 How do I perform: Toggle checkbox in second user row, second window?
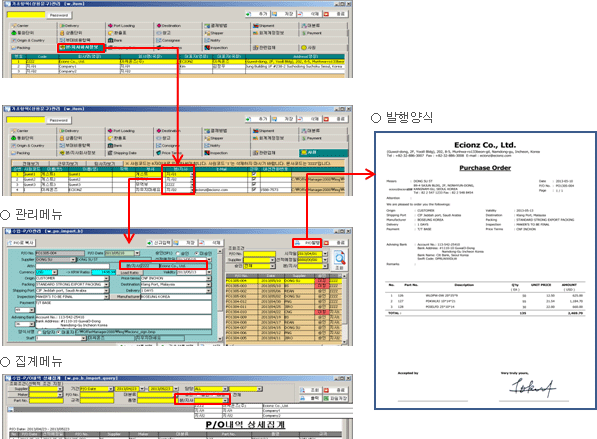254,179
